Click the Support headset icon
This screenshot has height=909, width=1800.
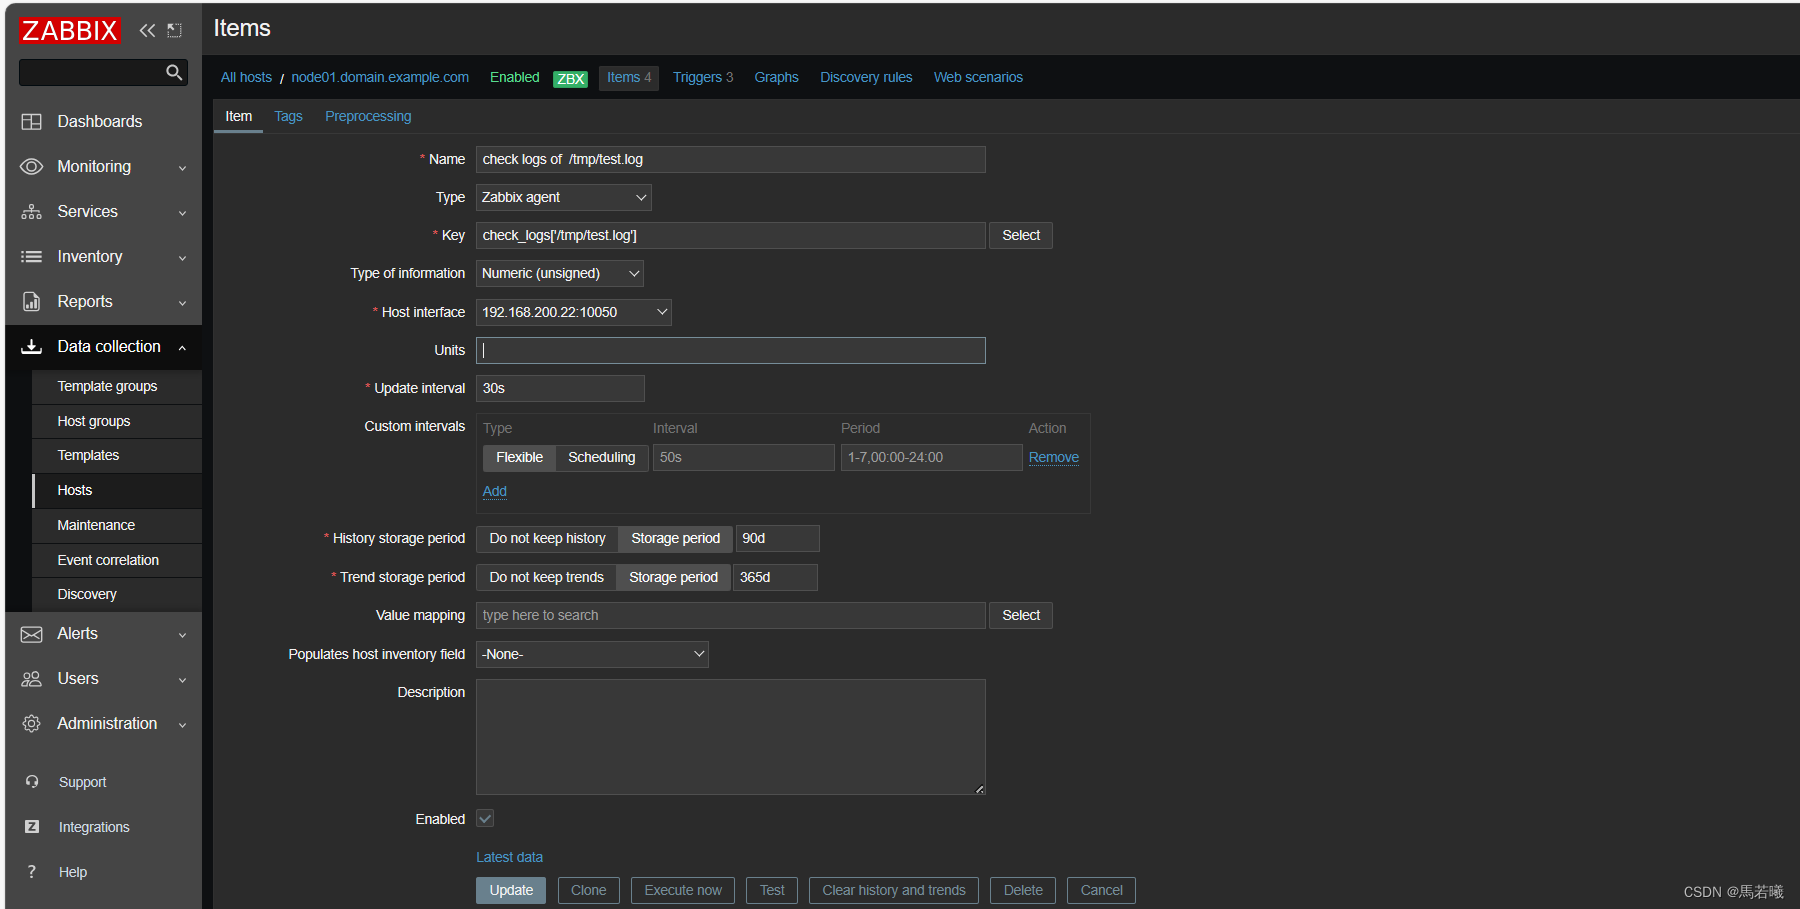pyautogui.click(x=32, y=782)
